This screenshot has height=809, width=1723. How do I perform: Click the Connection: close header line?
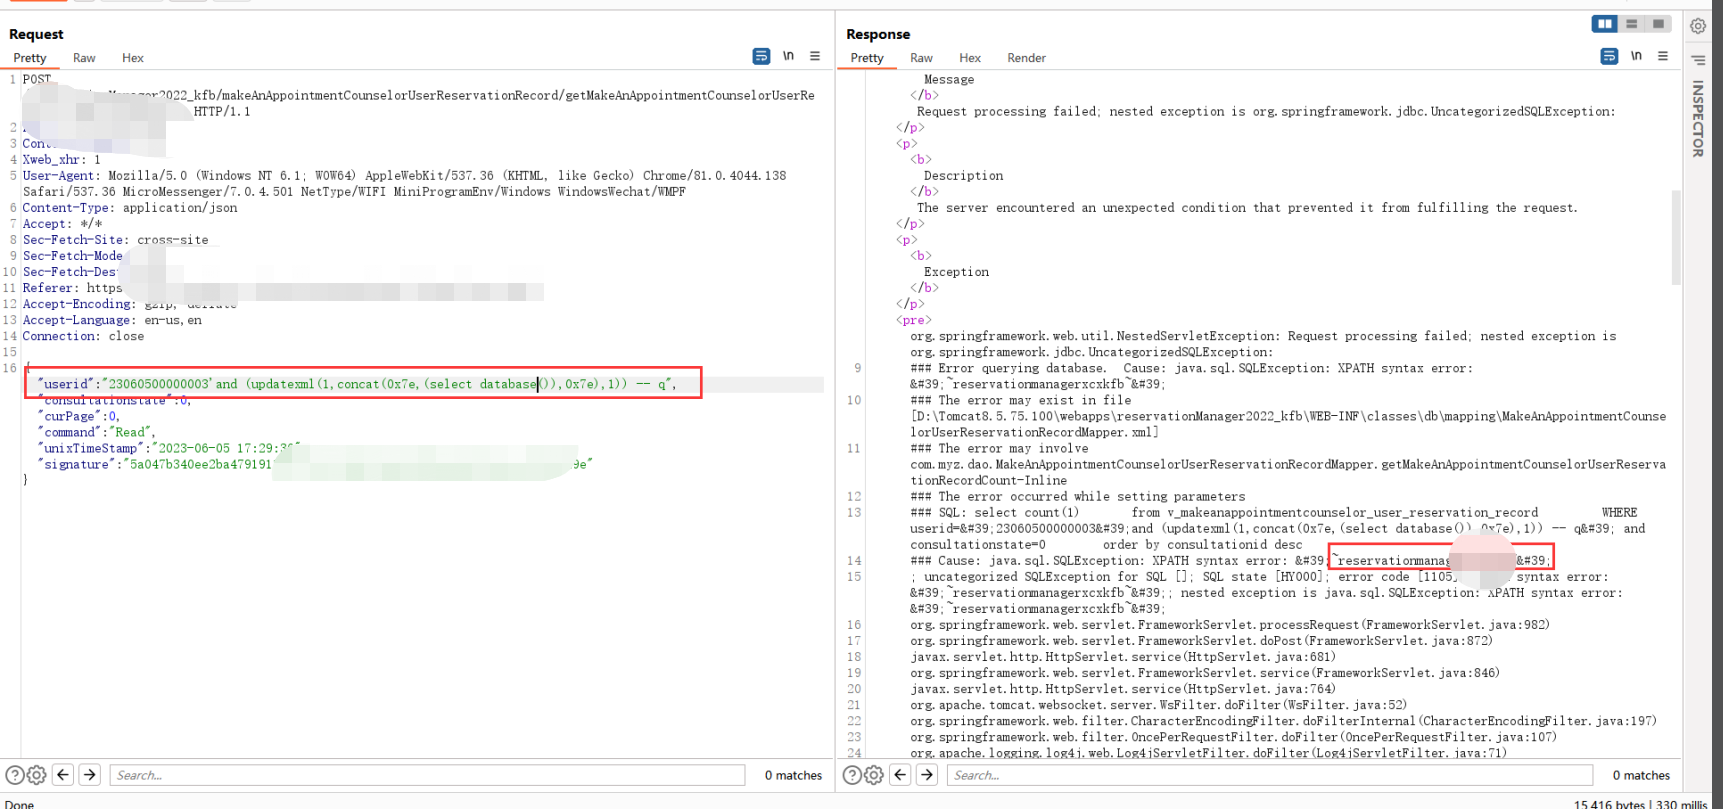coord(83,336)
